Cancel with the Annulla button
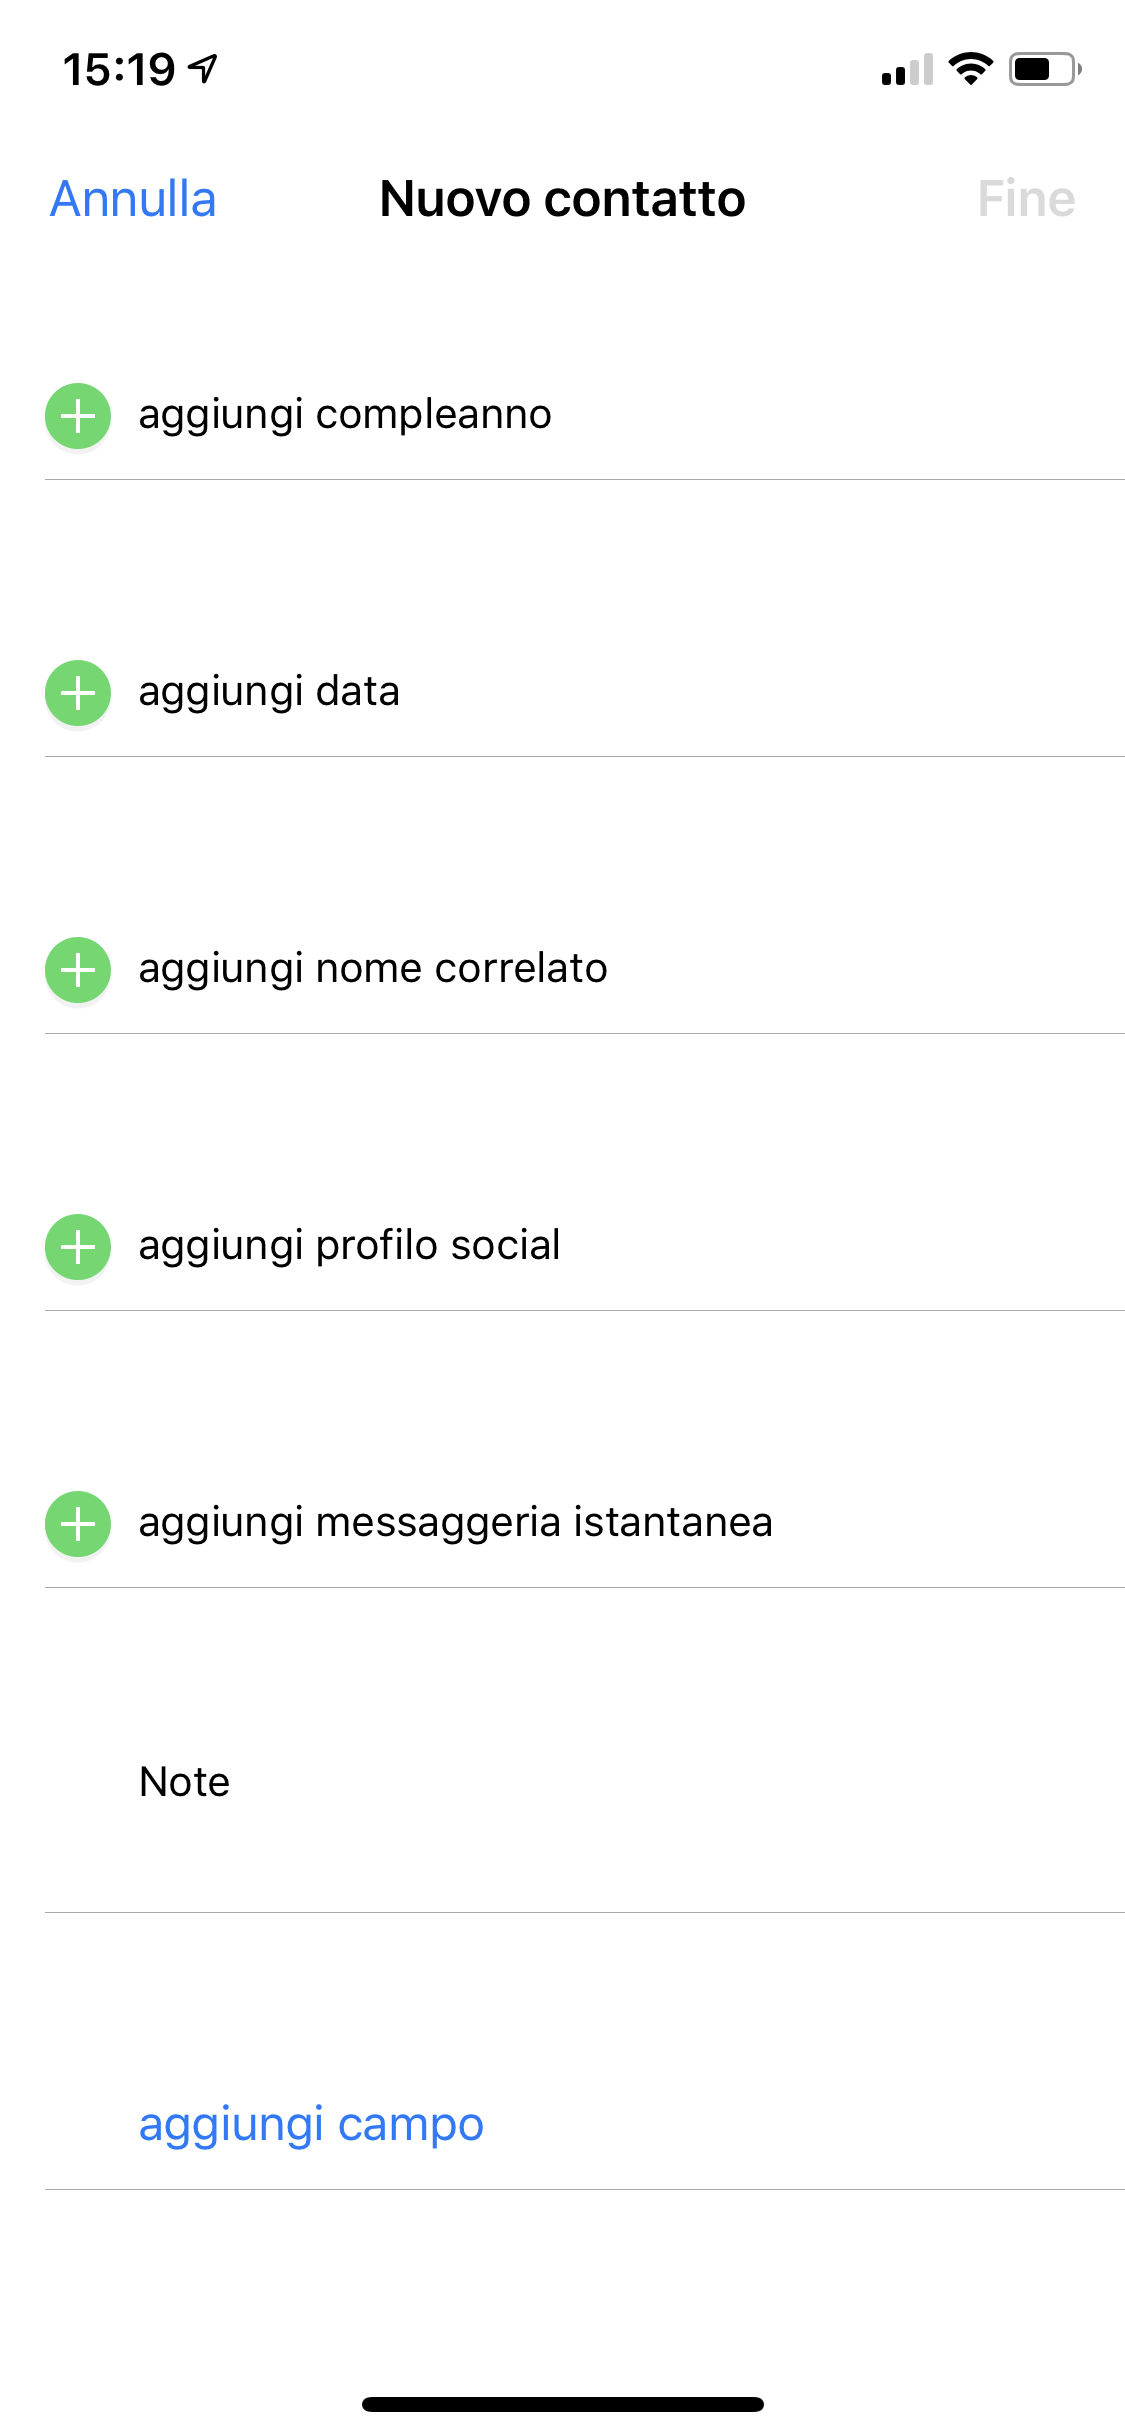This screenshot has width=1125, height=2436. [x=133, y=199]
